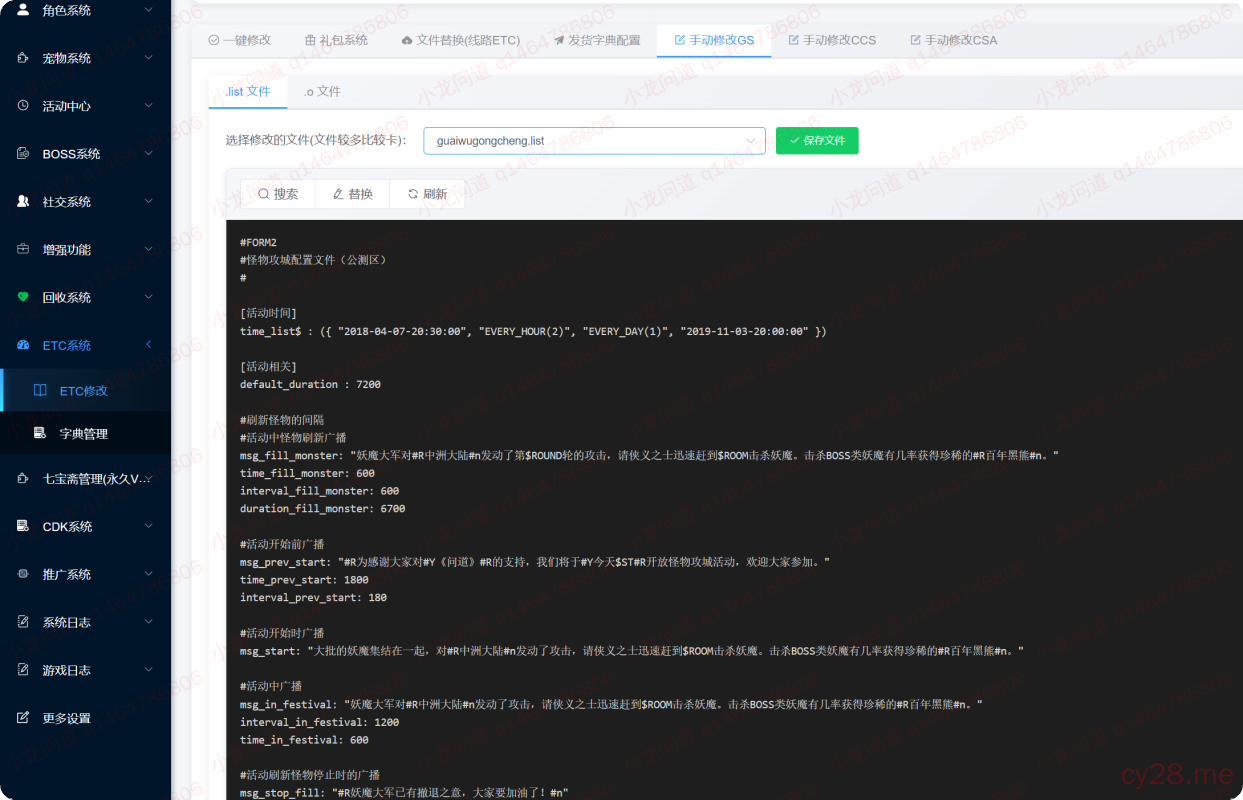The width and height of the screenshot is (1243, 800).
Task: Switch to the 手动修改CCS tab
Action: click(832, 40)
